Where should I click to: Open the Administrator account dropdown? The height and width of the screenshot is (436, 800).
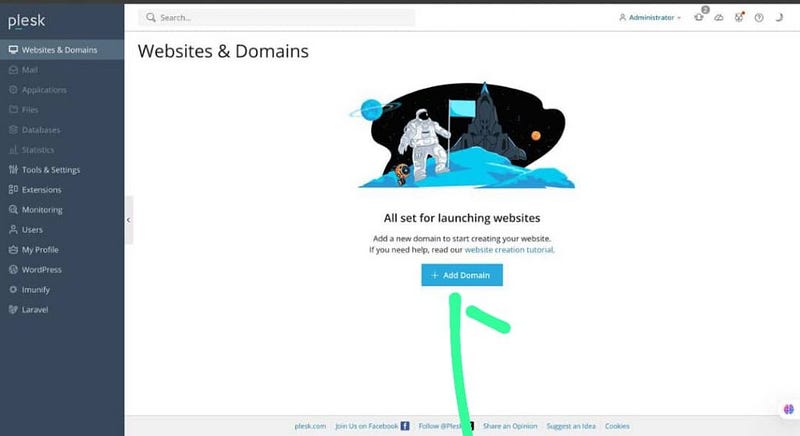(x=650, y=17)
